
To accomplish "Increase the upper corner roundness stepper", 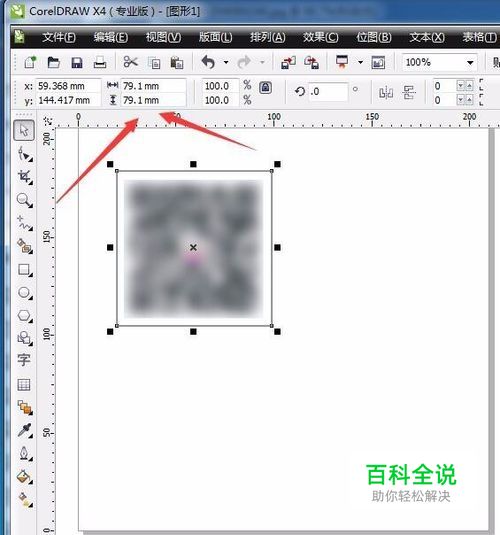I will (470, 86).
